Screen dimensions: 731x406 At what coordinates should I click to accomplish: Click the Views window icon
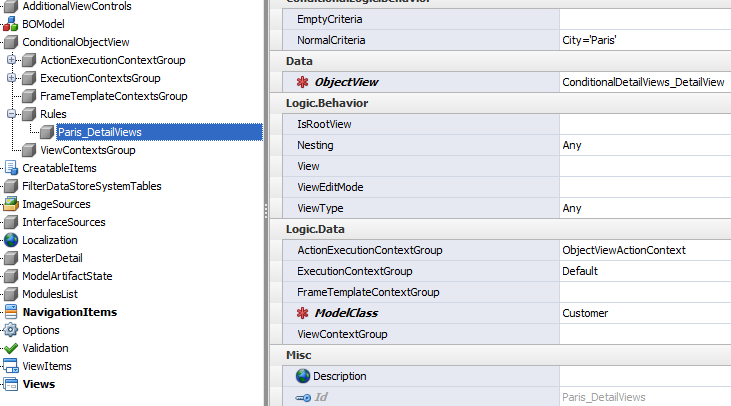click(x=11, y=384)
